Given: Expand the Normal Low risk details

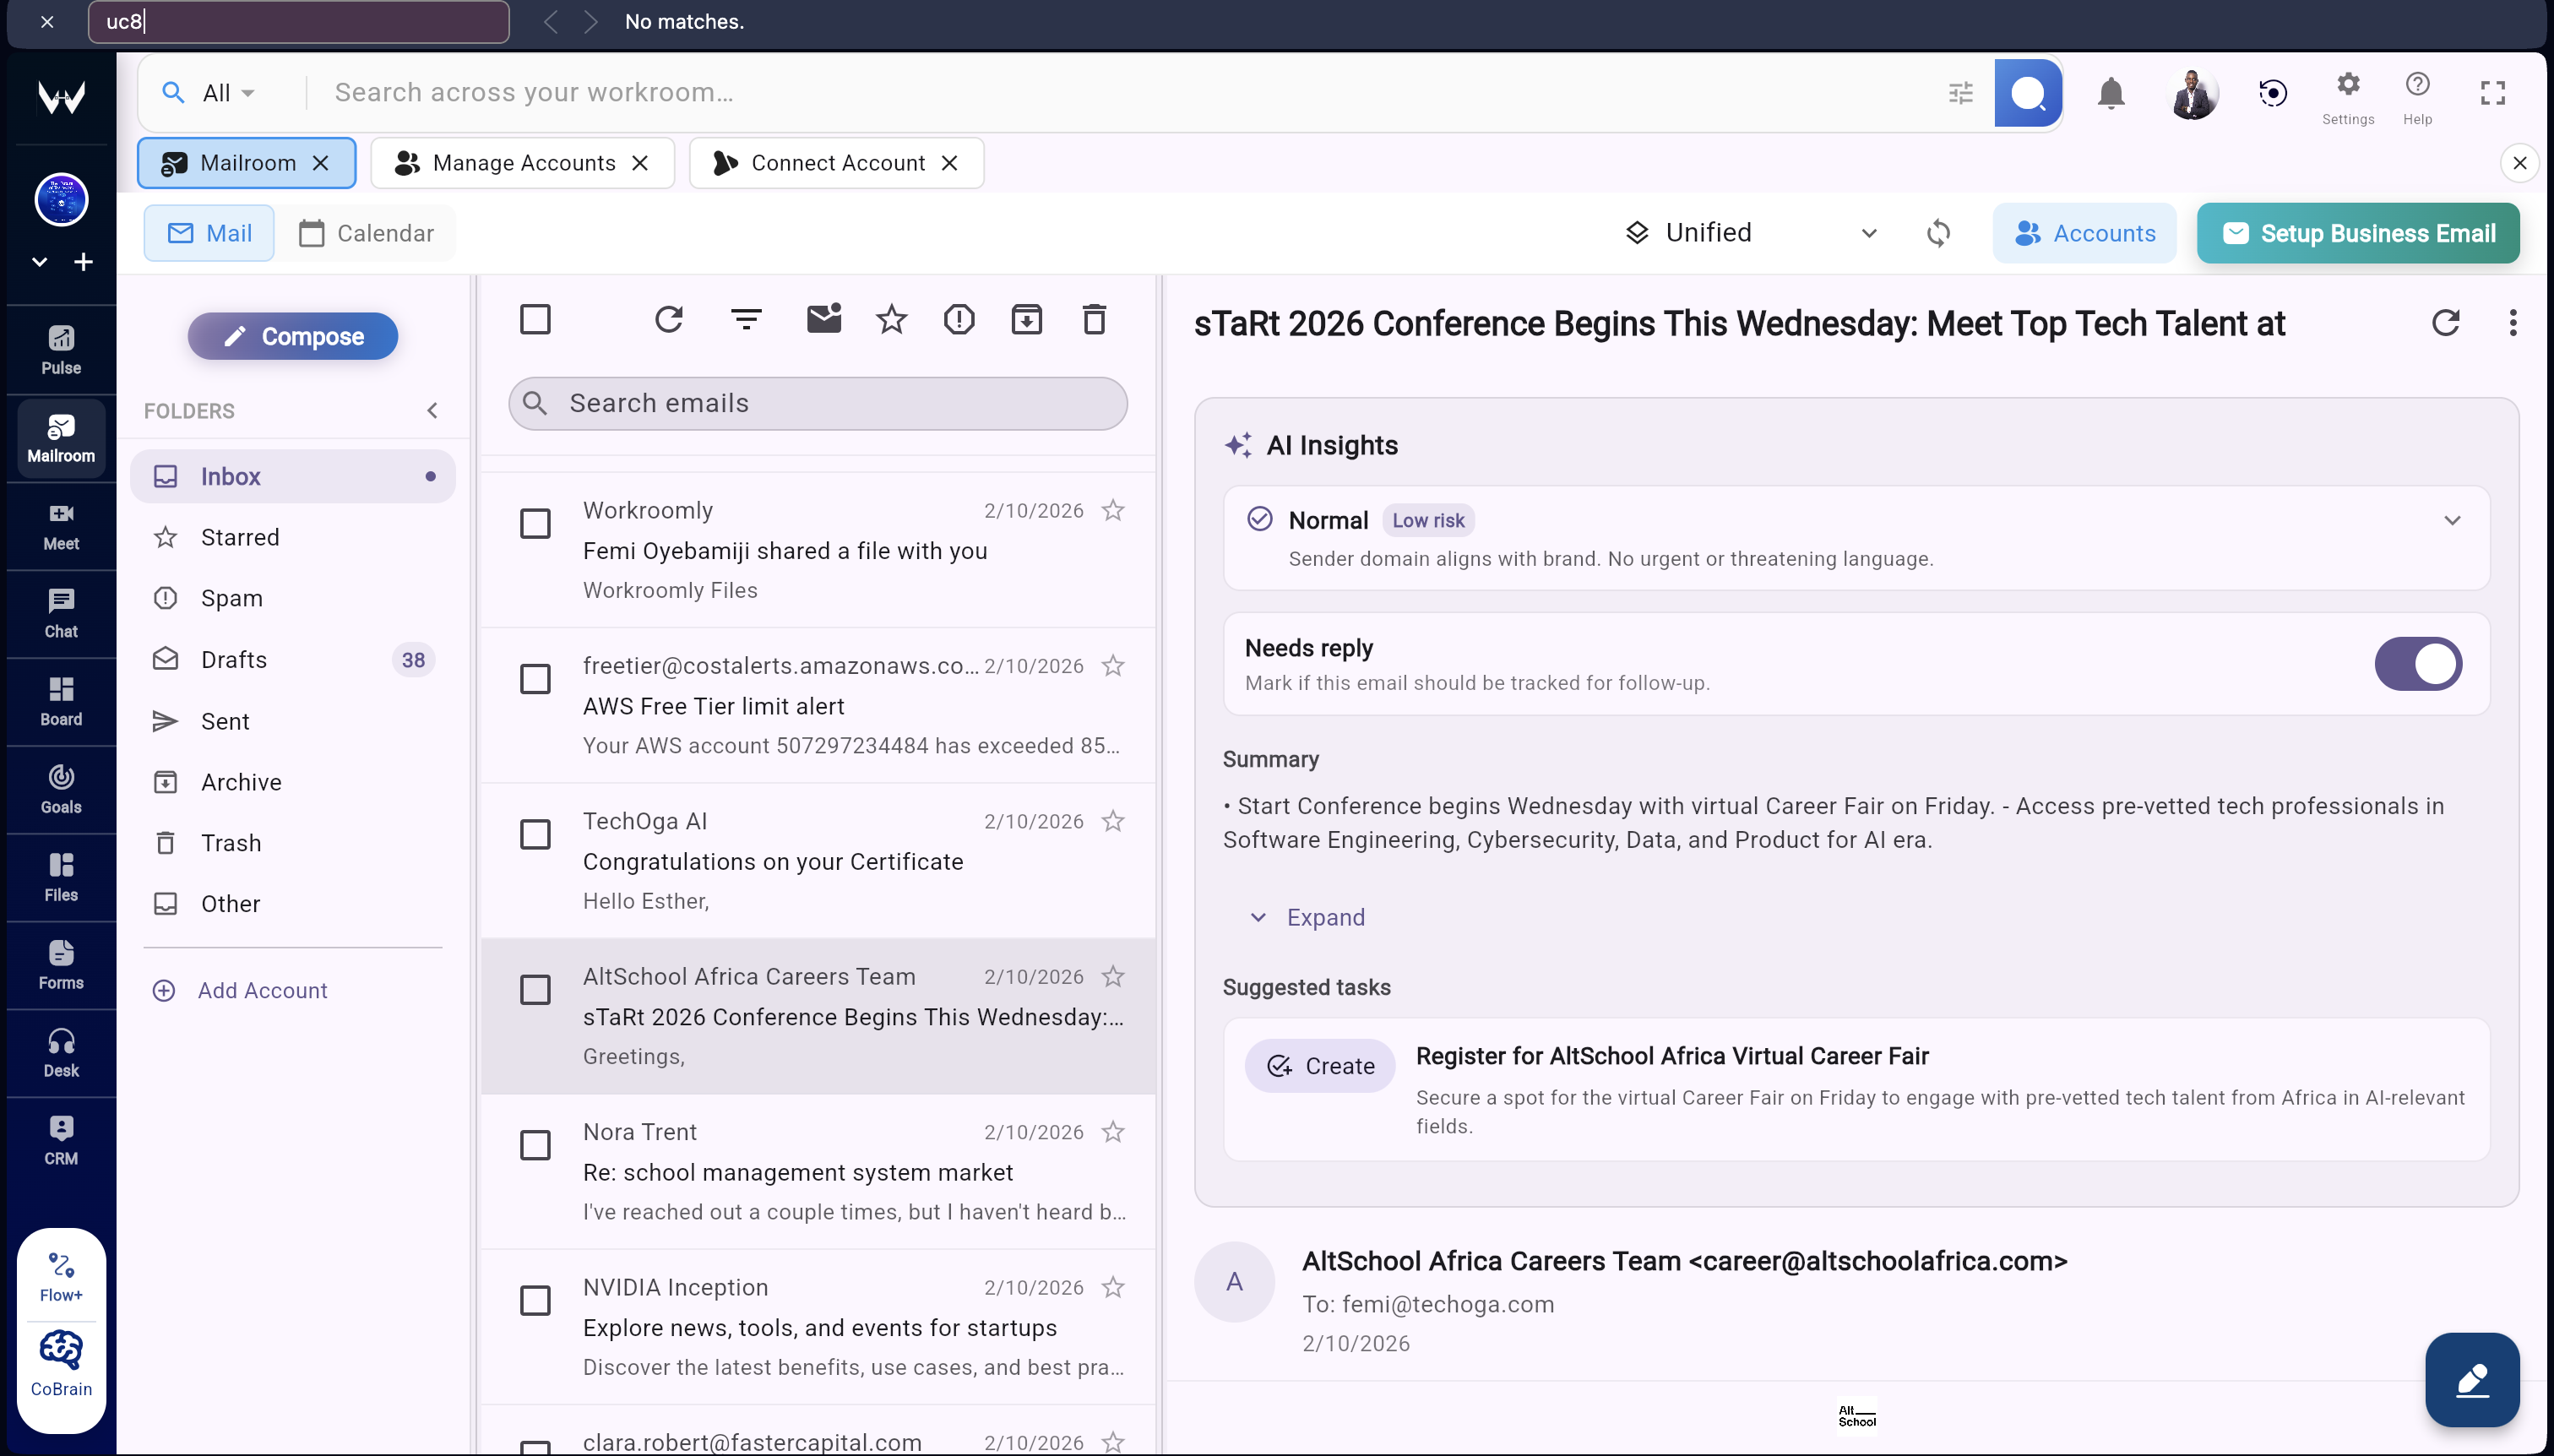Looking at the screenshot, I should (x=2453, y=519).
